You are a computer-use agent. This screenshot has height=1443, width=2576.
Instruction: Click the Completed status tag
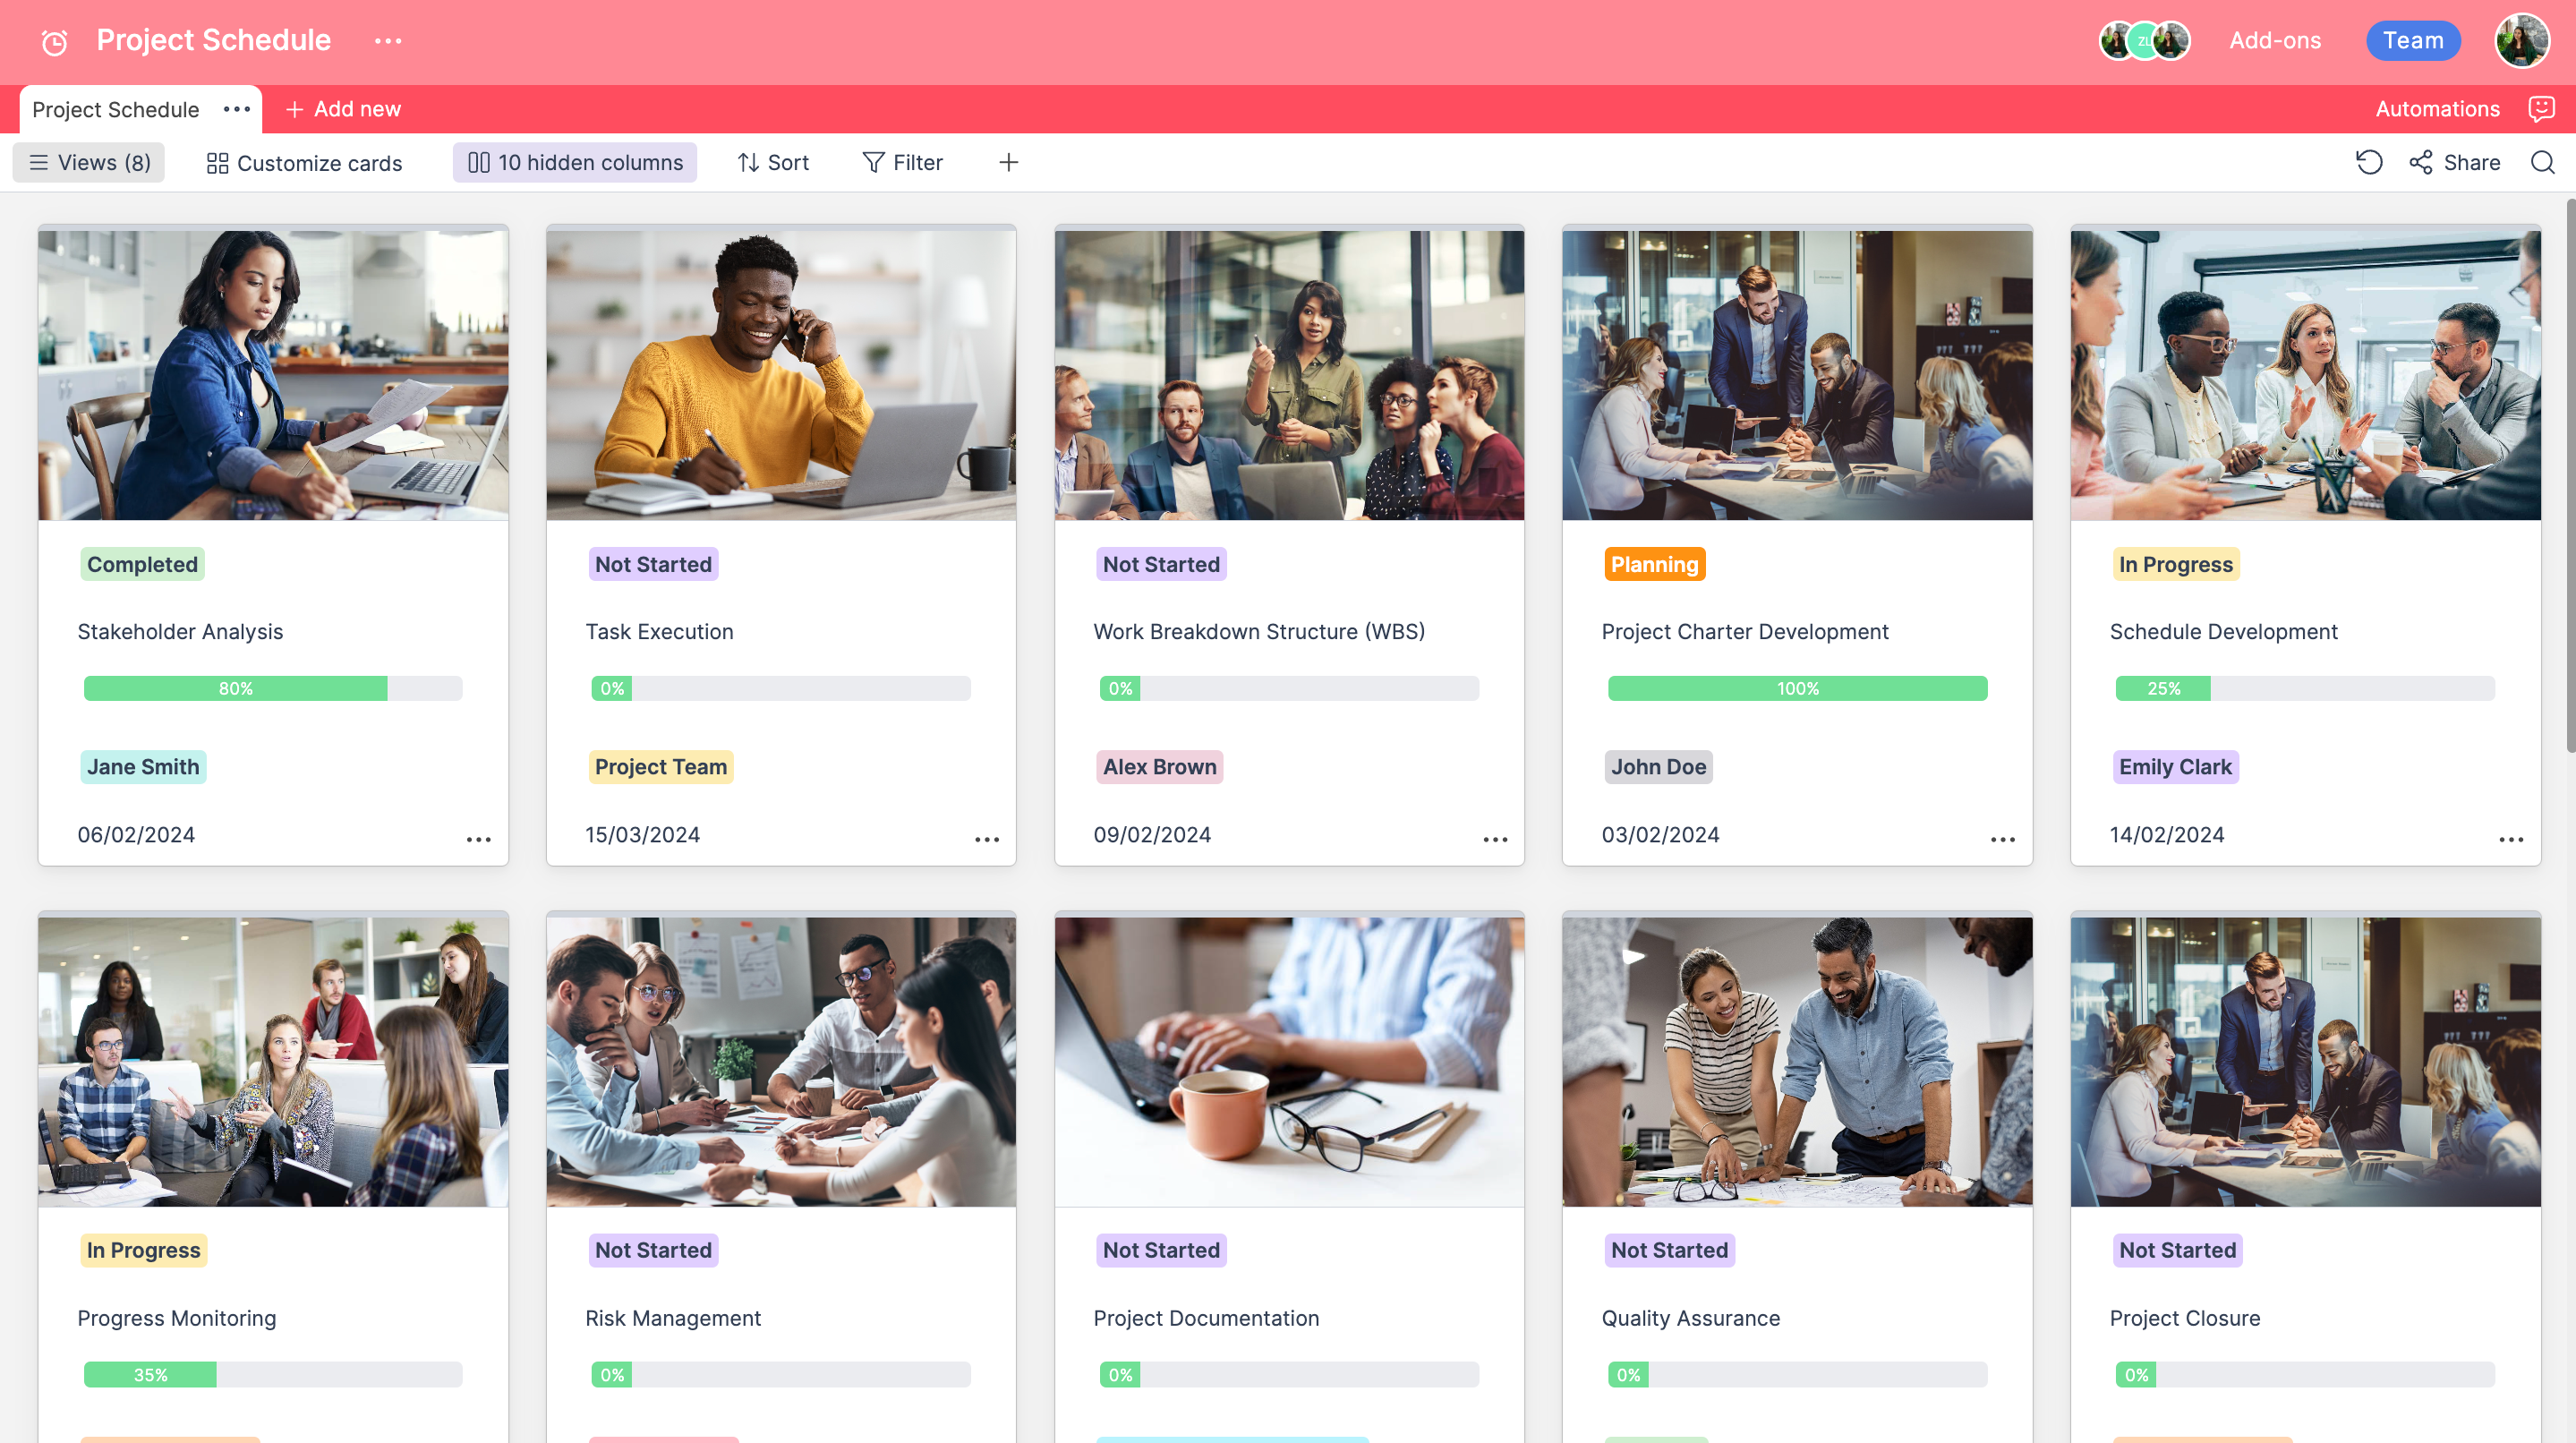pyautogui.click(x=142, y=564)
